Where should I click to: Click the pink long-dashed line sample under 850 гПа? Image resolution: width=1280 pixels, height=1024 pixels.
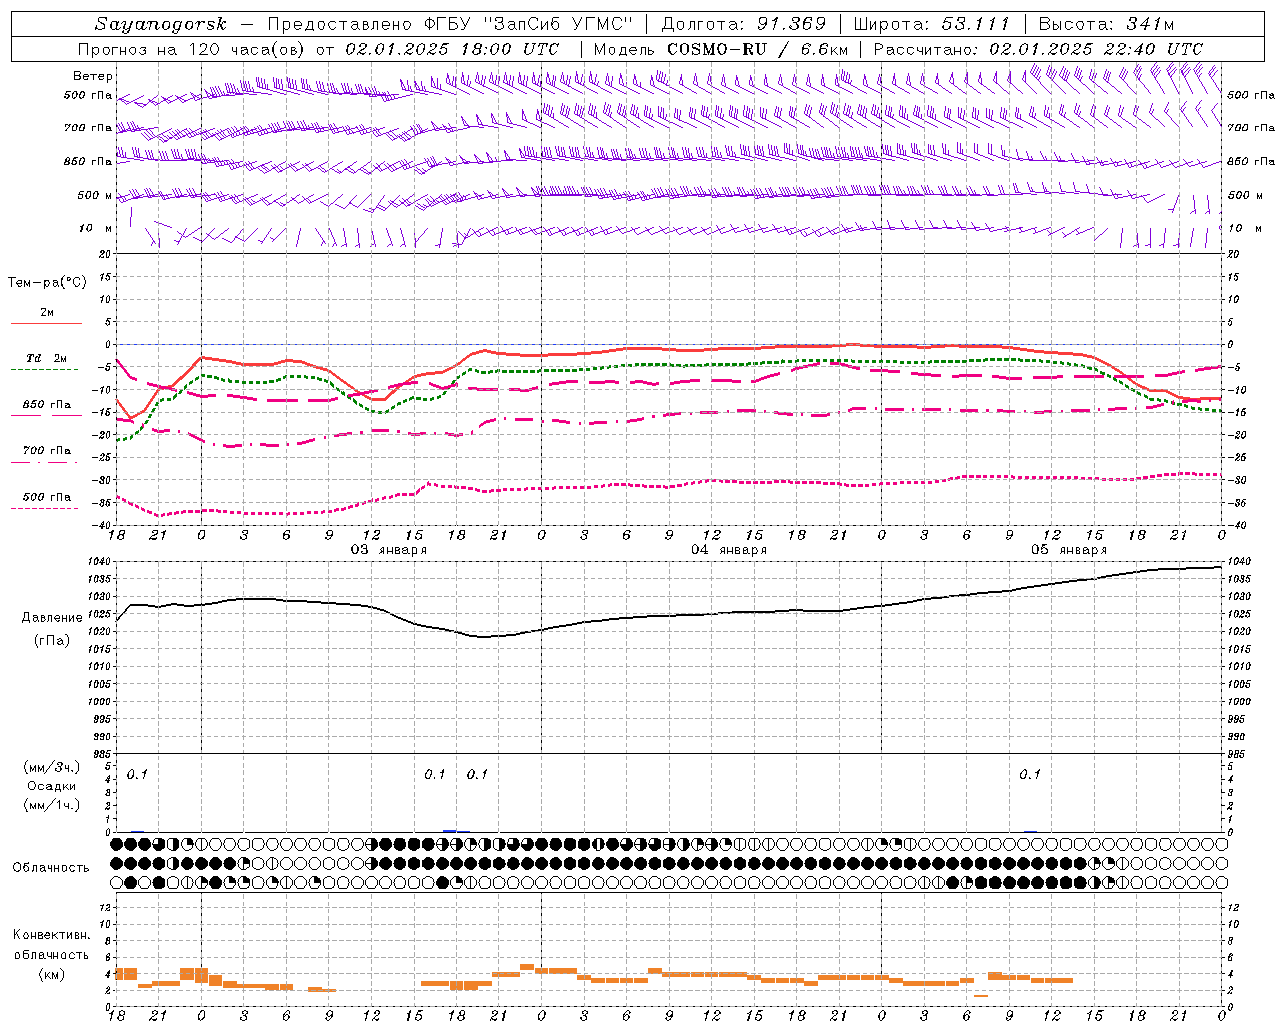pos(46,415)
